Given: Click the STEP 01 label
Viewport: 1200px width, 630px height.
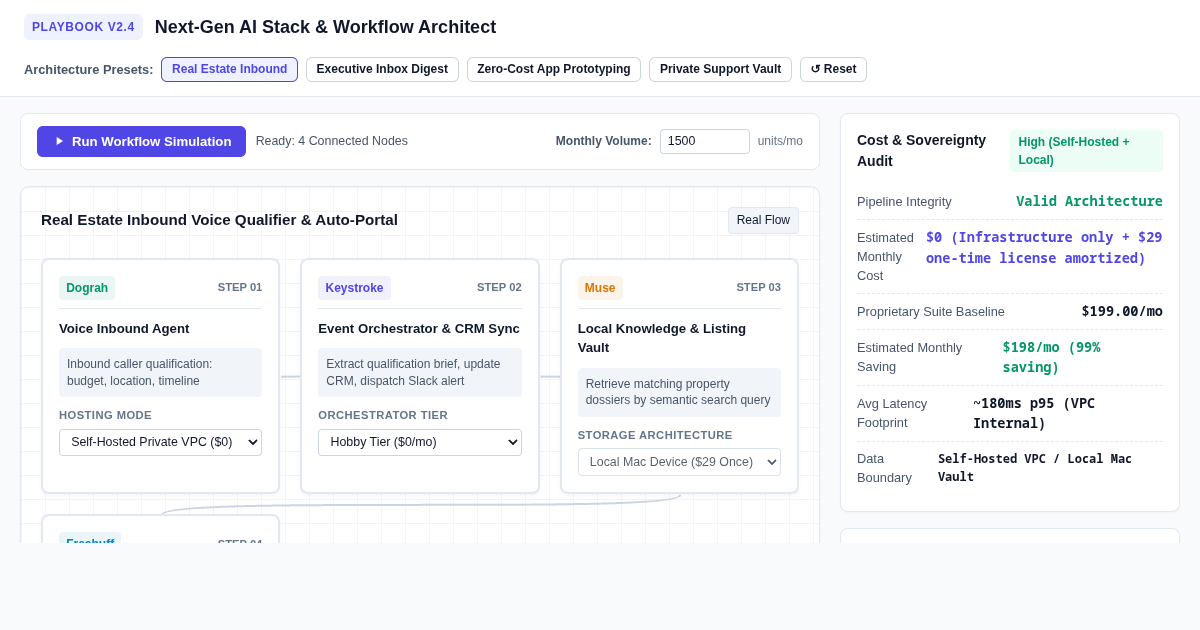Looking at the screenshot, I should (x=240, y=287).
